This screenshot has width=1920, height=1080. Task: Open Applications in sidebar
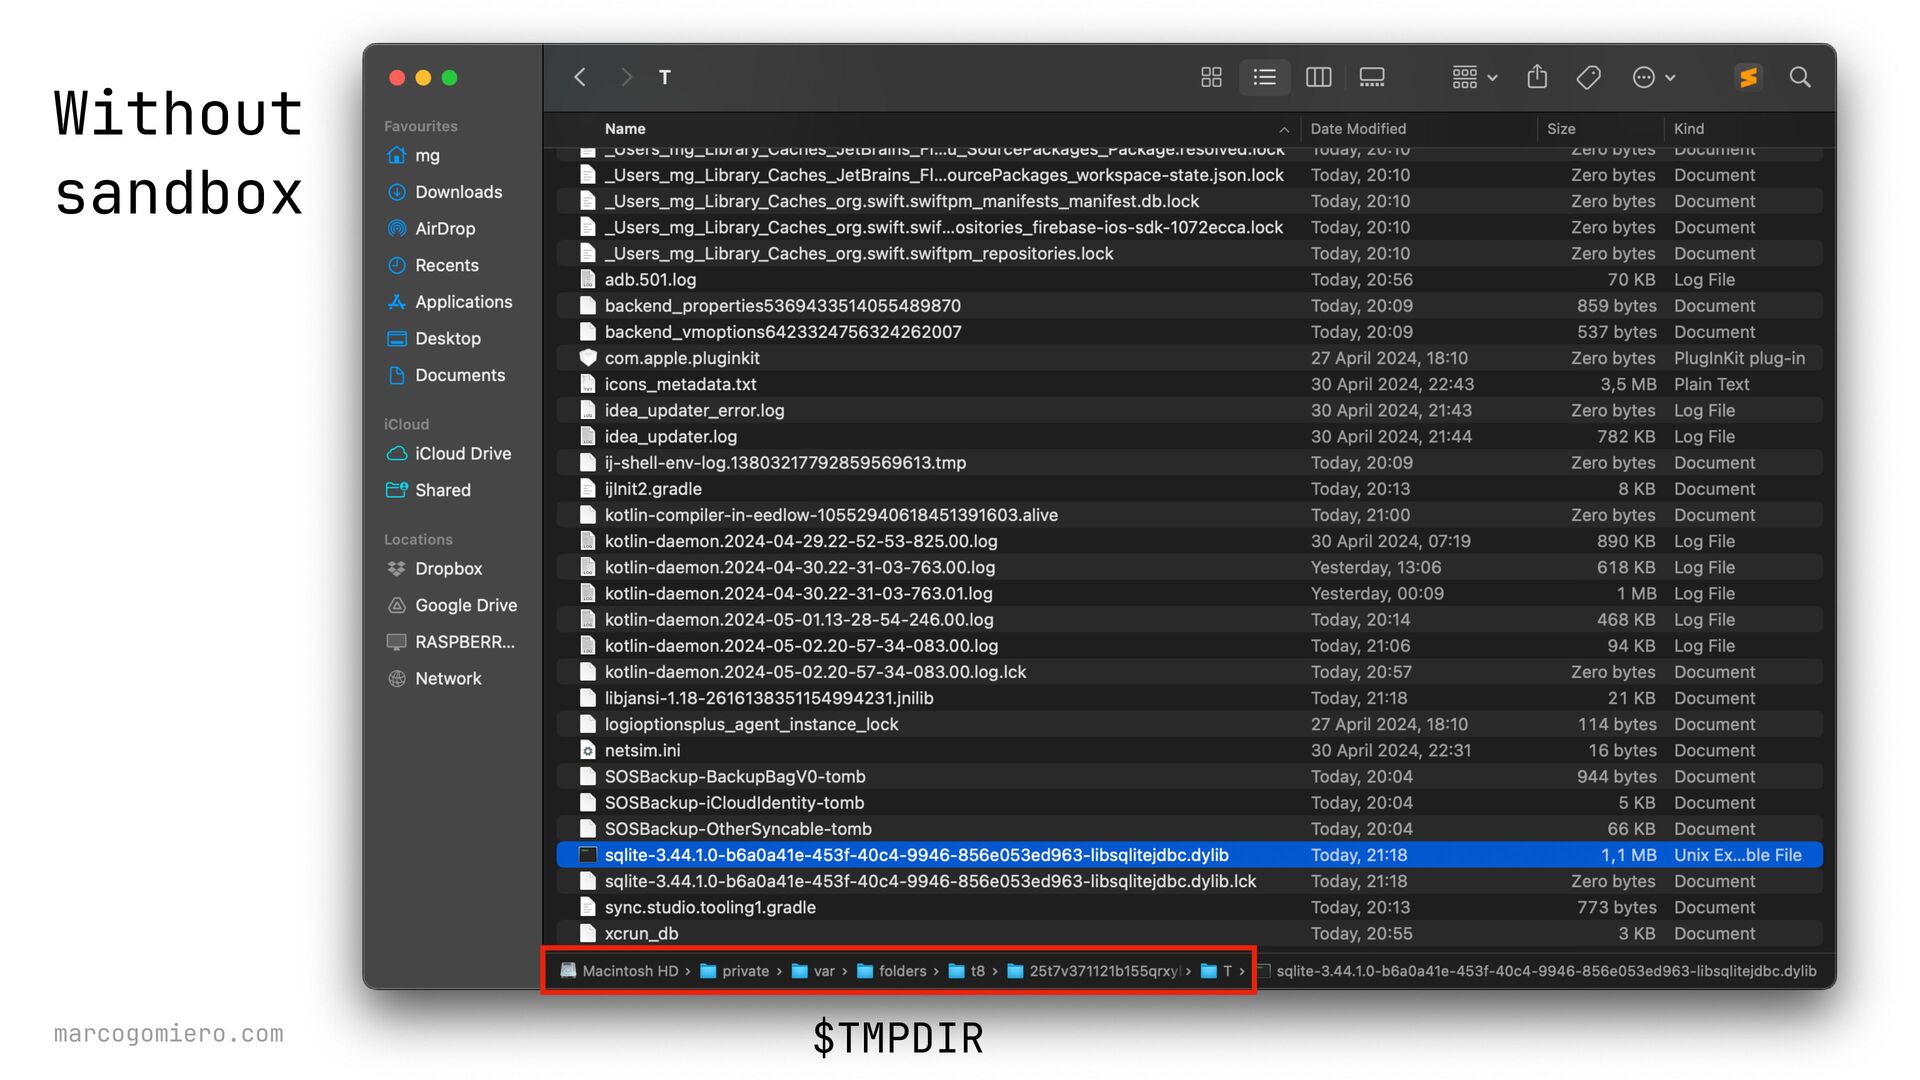pyautogui.click(x=449, y=302)
